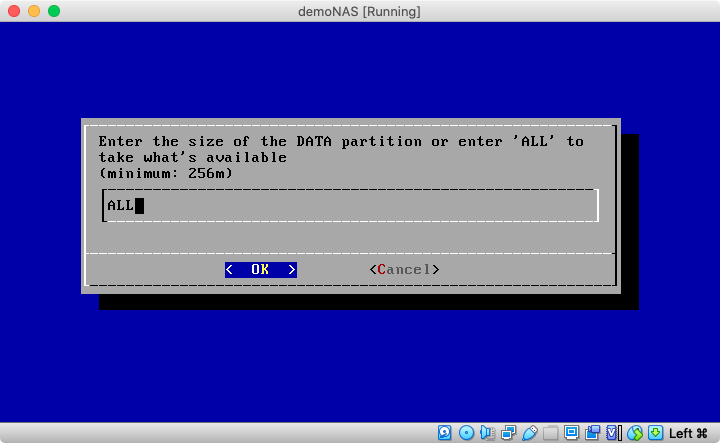720x443 pixels.
Task: Choose Cancel in the partition dialog
Action: click(x=404, y=269)
